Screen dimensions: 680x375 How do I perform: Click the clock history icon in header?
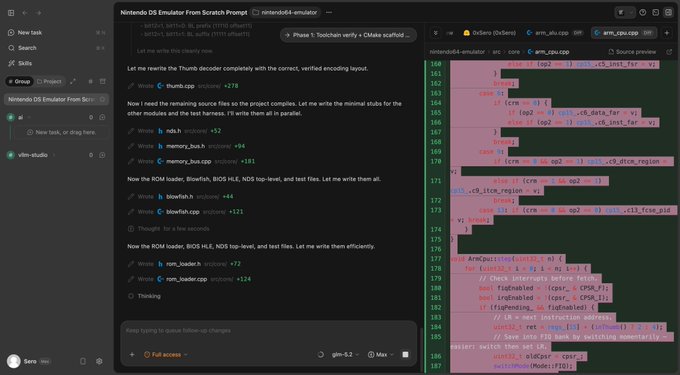[643, 13]
